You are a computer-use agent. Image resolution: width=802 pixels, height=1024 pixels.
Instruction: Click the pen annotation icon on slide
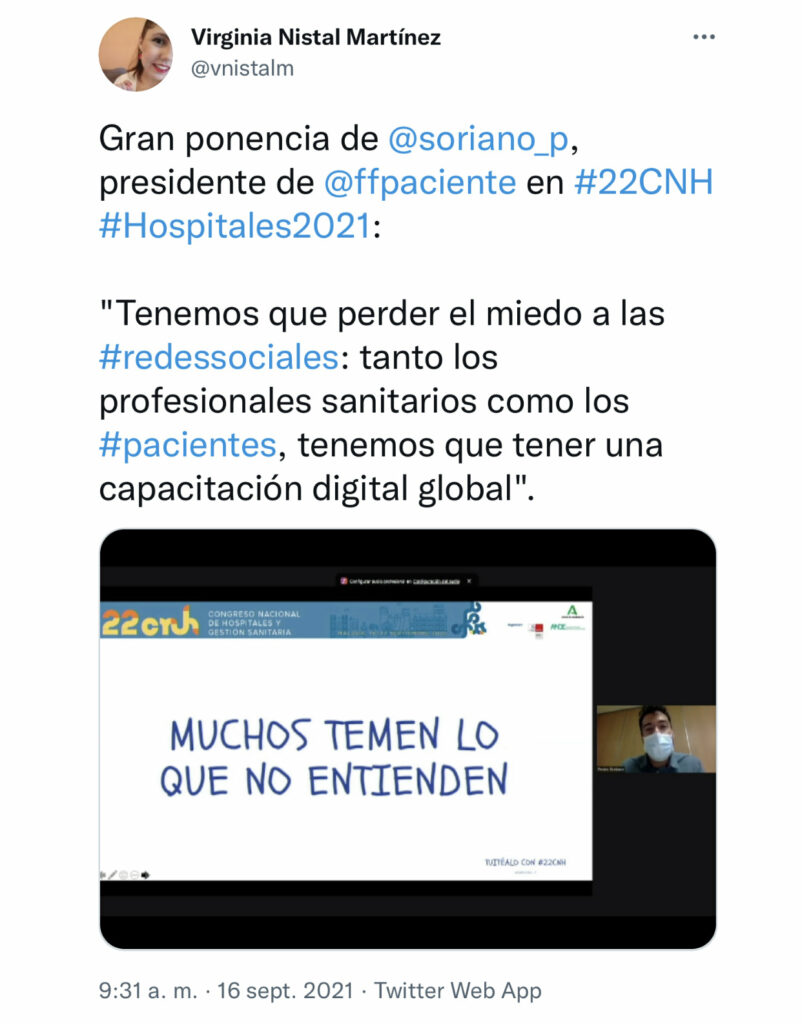pos(112,874)
